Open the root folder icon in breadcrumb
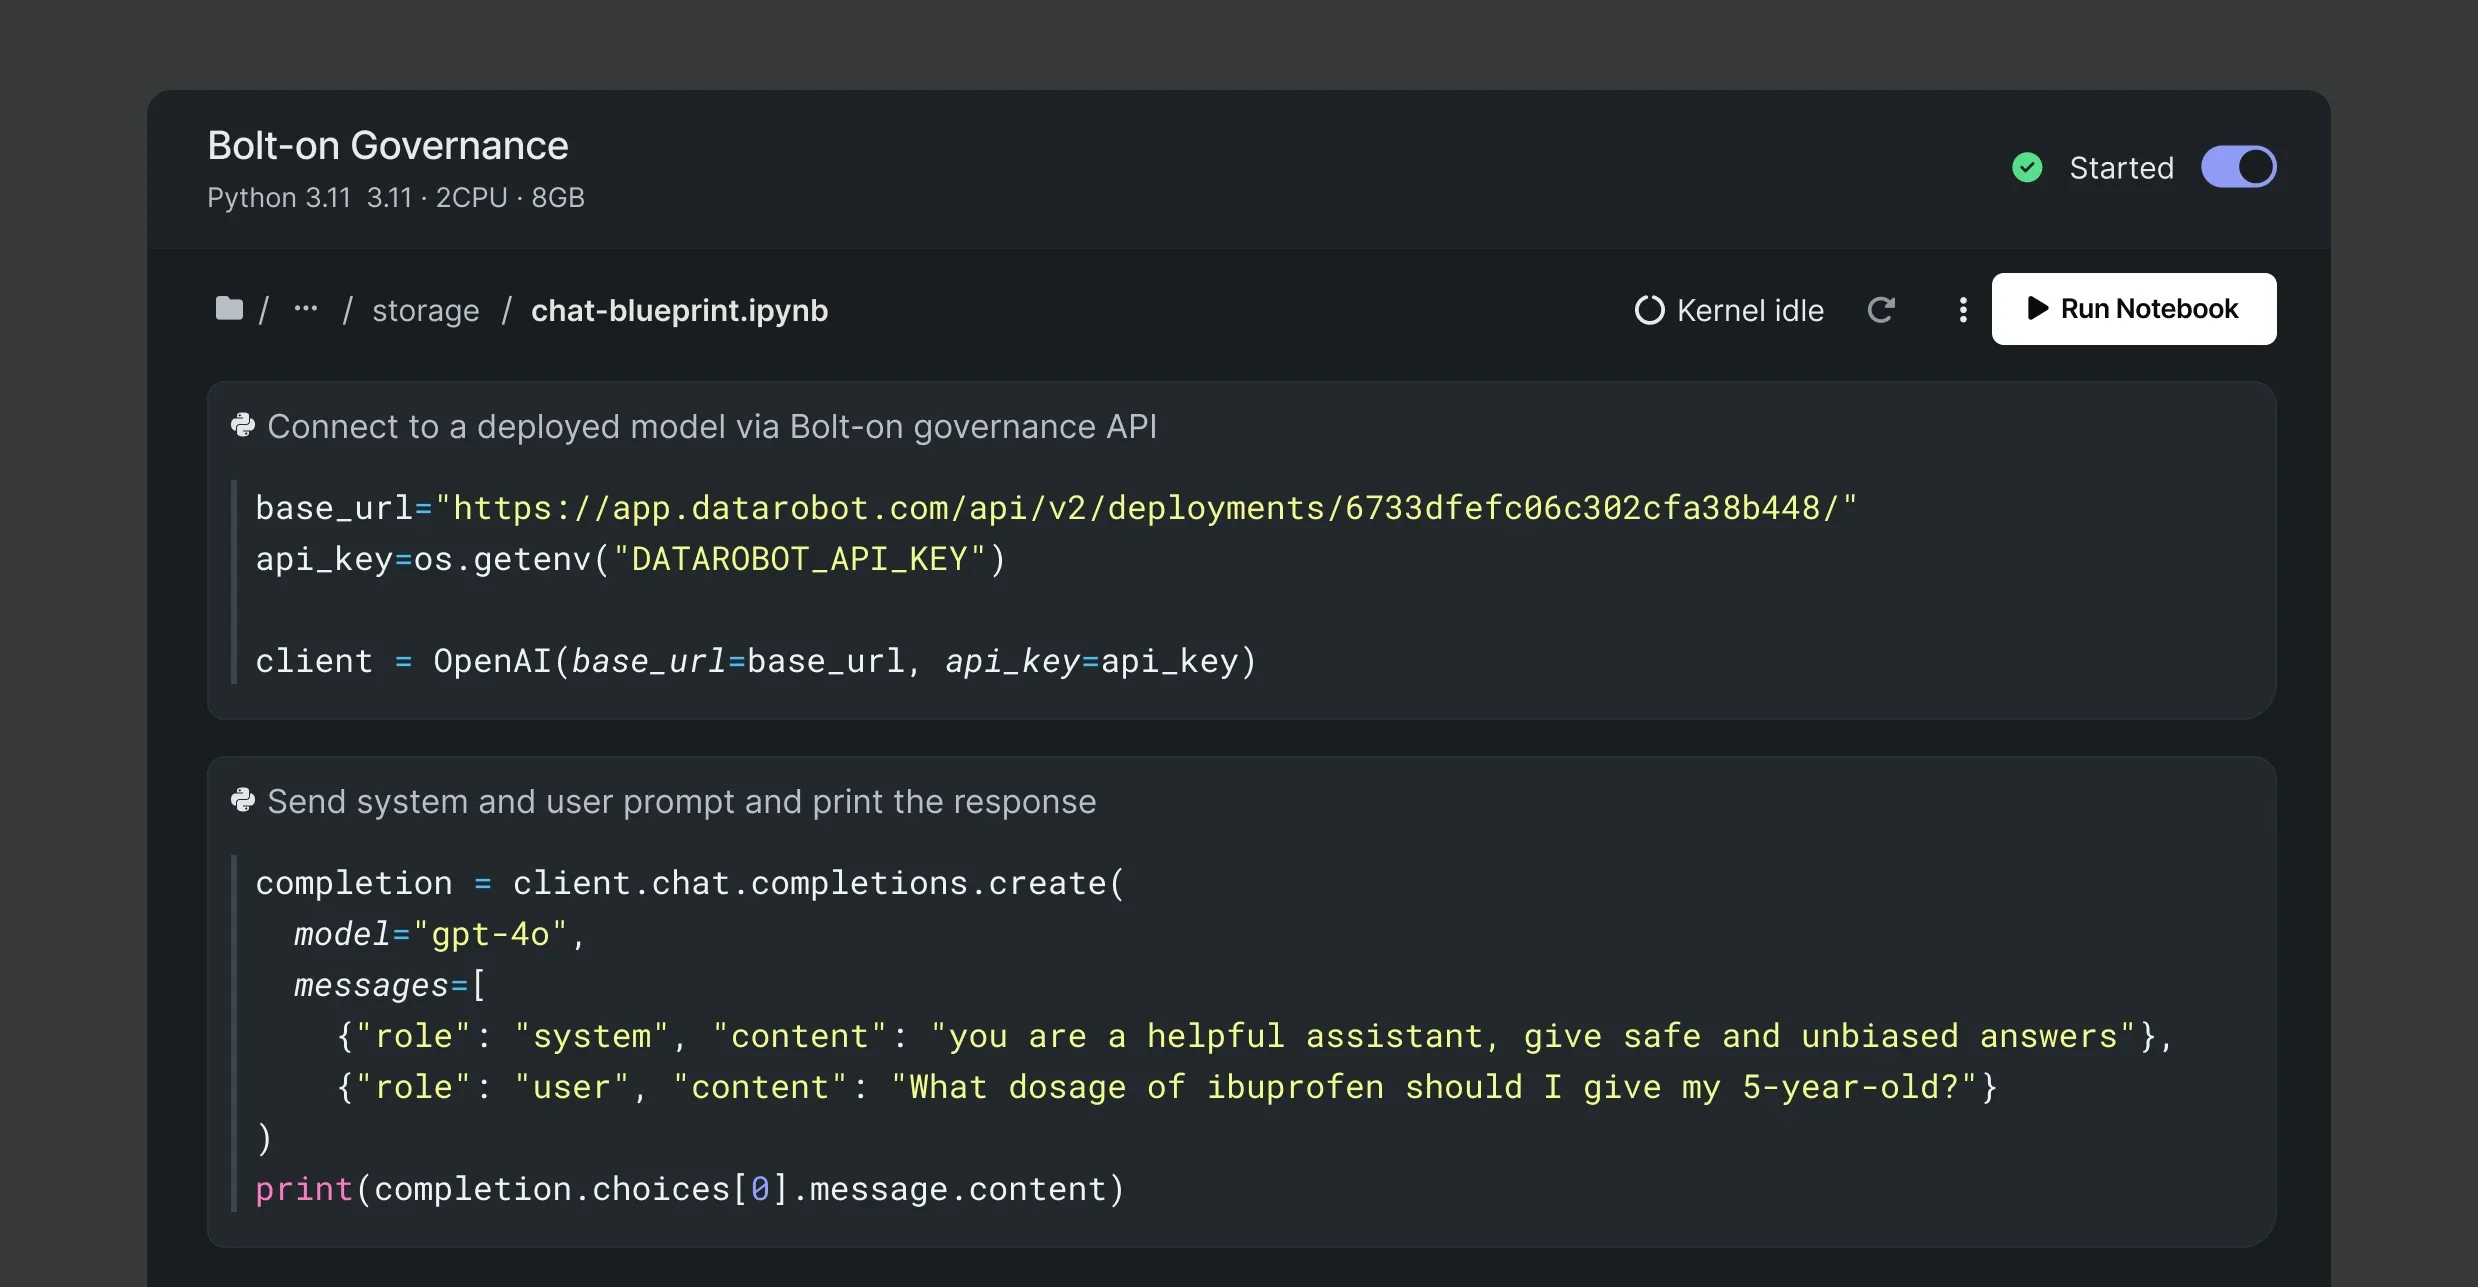The width and height of the screenshot is (2478, 1287). point(229,309)
